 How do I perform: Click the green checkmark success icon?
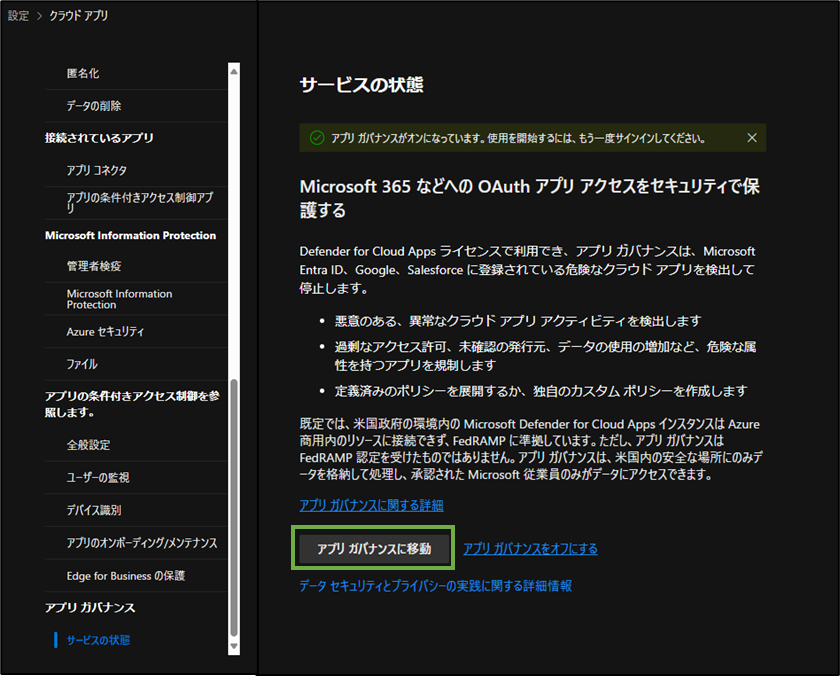pos(317,138)
